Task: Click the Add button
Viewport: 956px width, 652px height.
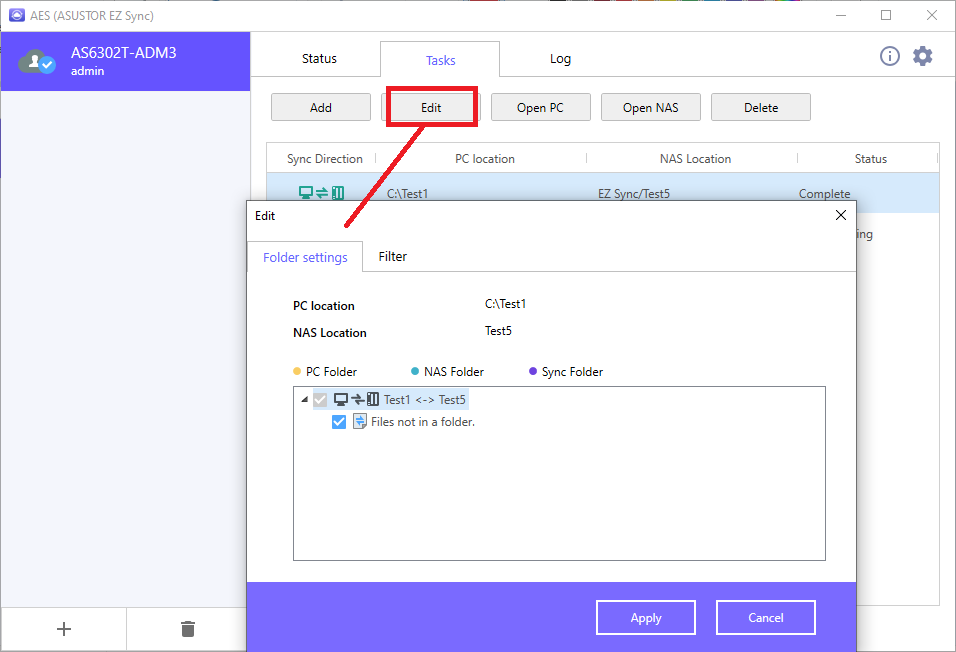Action: point(321,107)
